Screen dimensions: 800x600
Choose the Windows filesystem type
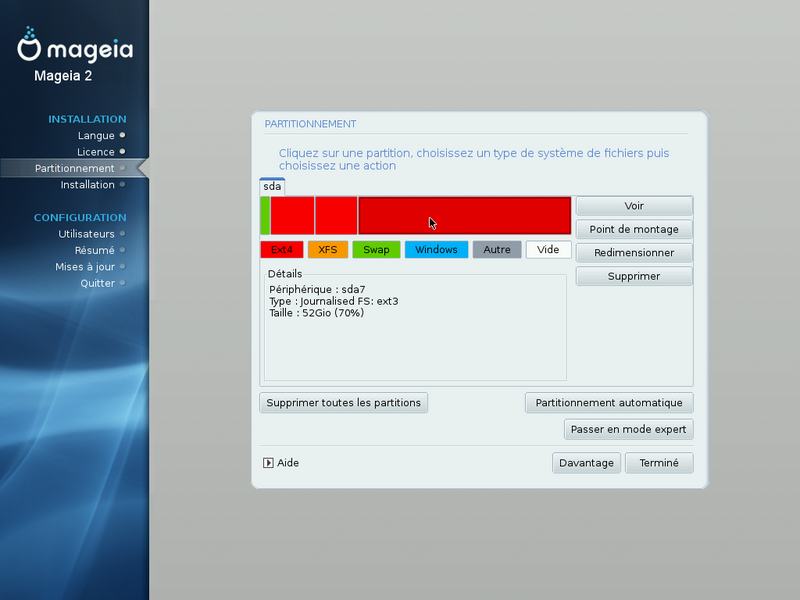click(x=436, y=249)
